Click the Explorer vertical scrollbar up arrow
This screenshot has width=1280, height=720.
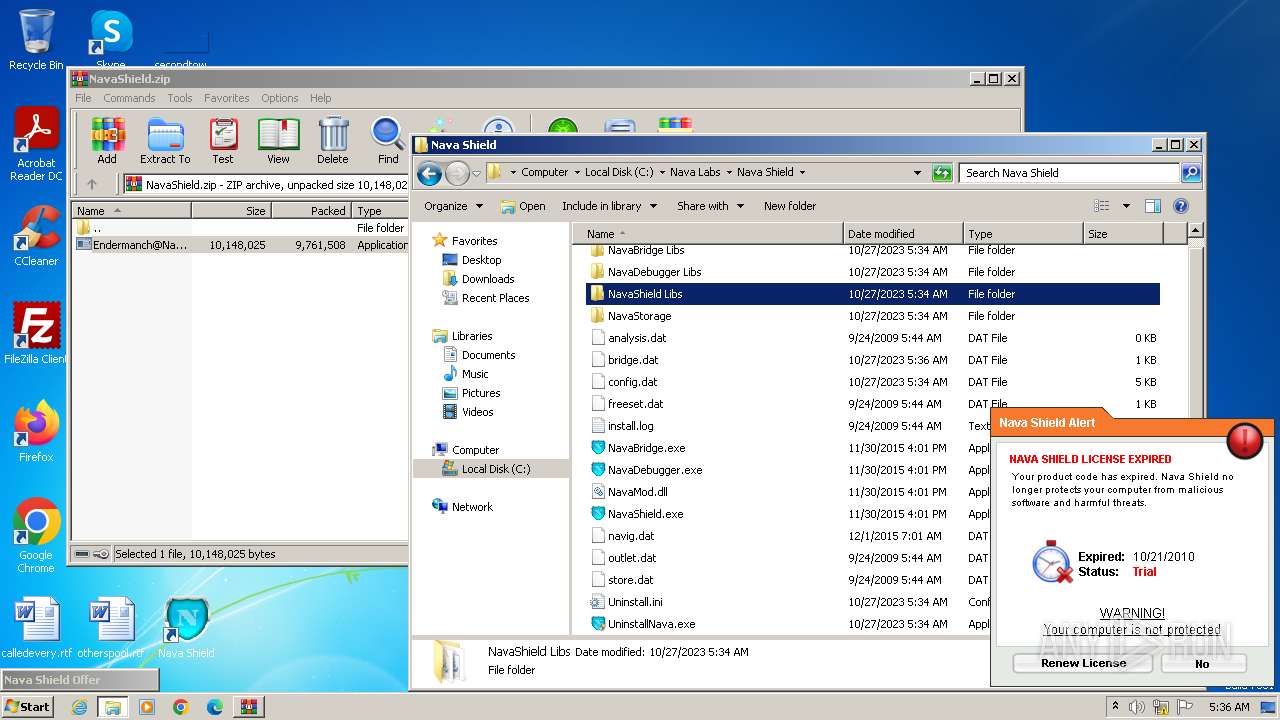pos(1195,232)
